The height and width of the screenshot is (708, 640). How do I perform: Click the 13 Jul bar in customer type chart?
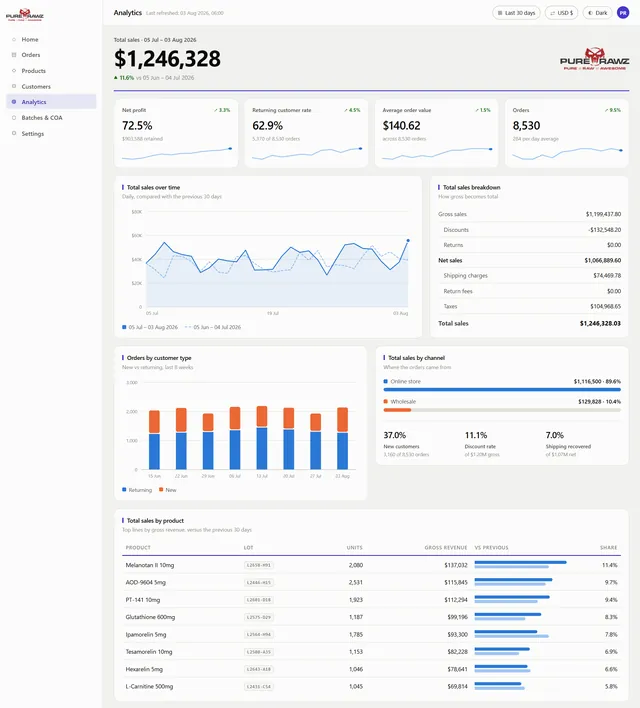[x=262, y=438]
